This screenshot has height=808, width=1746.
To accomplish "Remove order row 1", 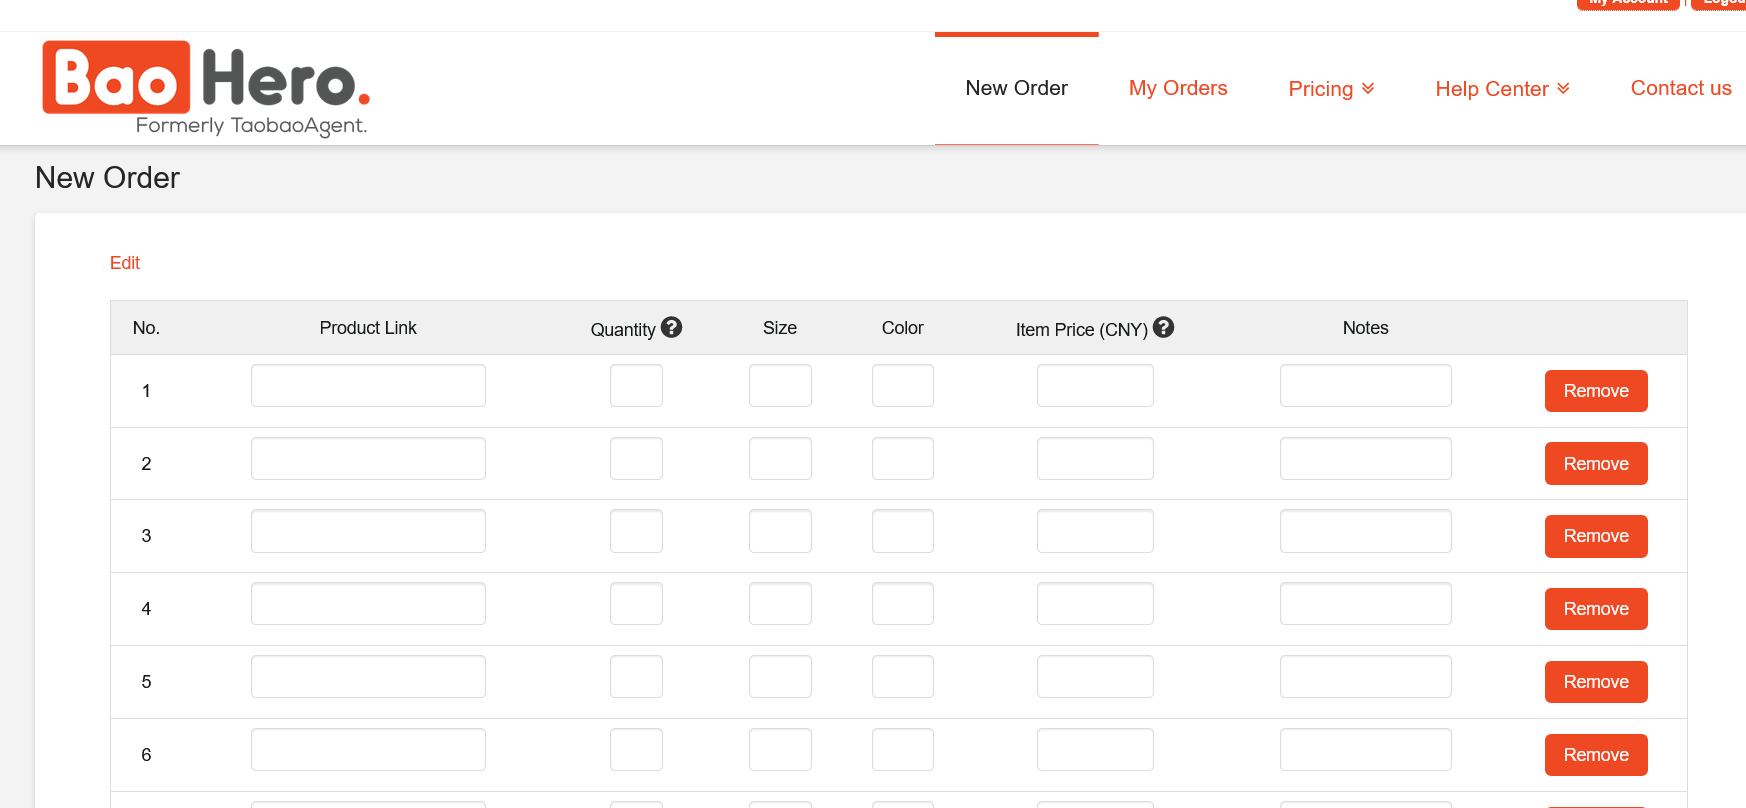I will click(x=1596, y=391).
